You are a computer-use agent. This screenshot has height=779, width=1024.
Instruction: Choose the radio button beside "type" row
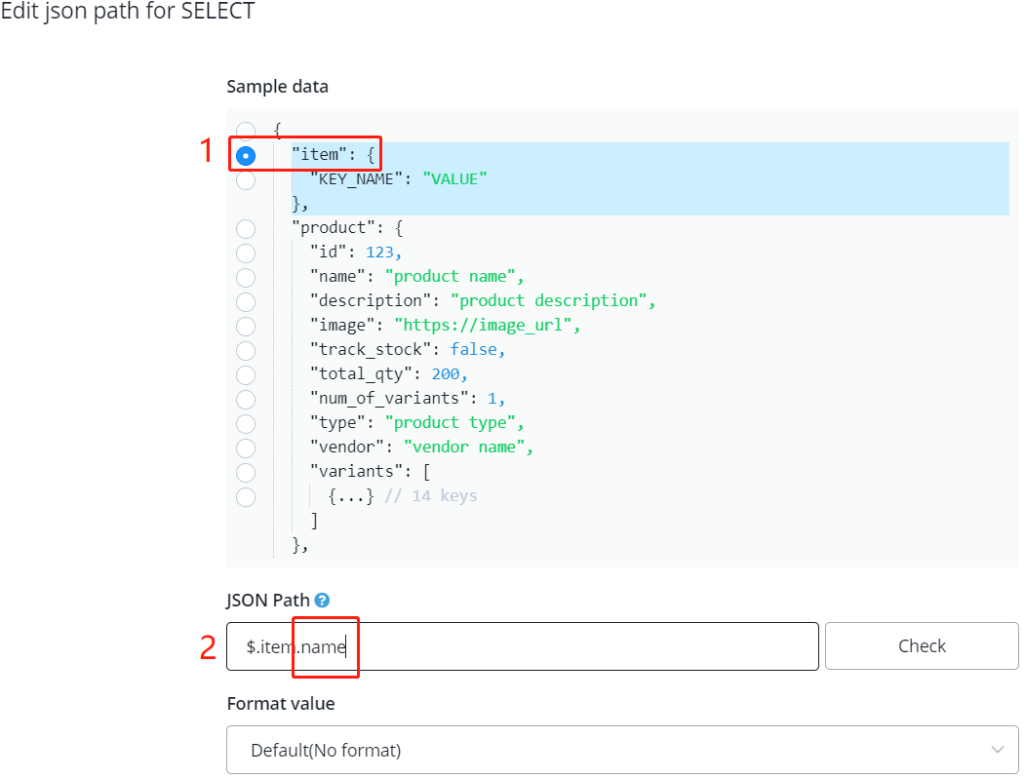point(246,423)
